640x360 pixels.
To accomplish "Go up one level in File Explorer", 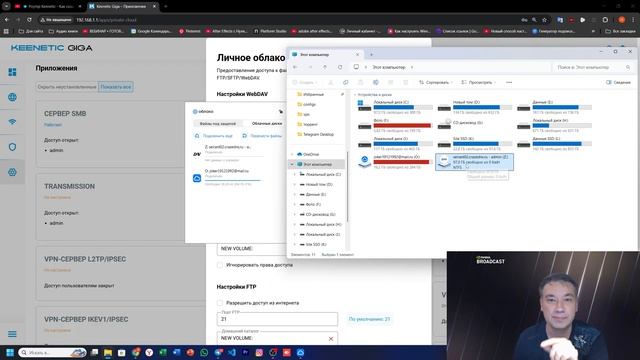I will tap(325, 67).
